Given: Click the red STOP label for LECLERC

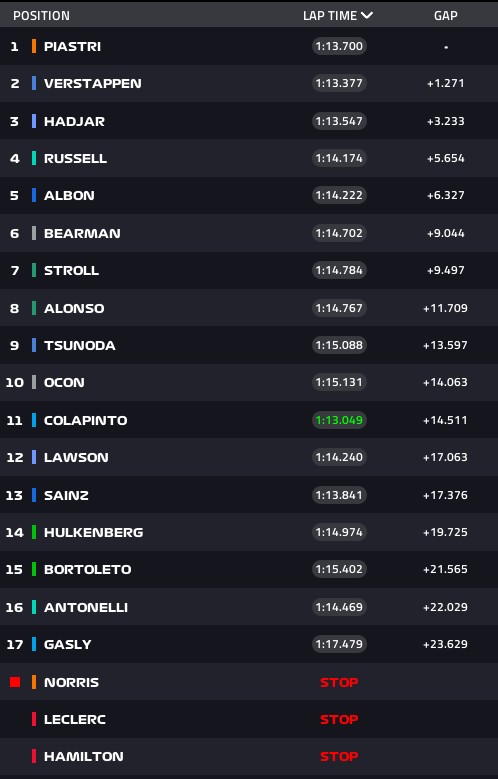Looking at the screenshot, I should pyautogui.click(x=339, y=719).
